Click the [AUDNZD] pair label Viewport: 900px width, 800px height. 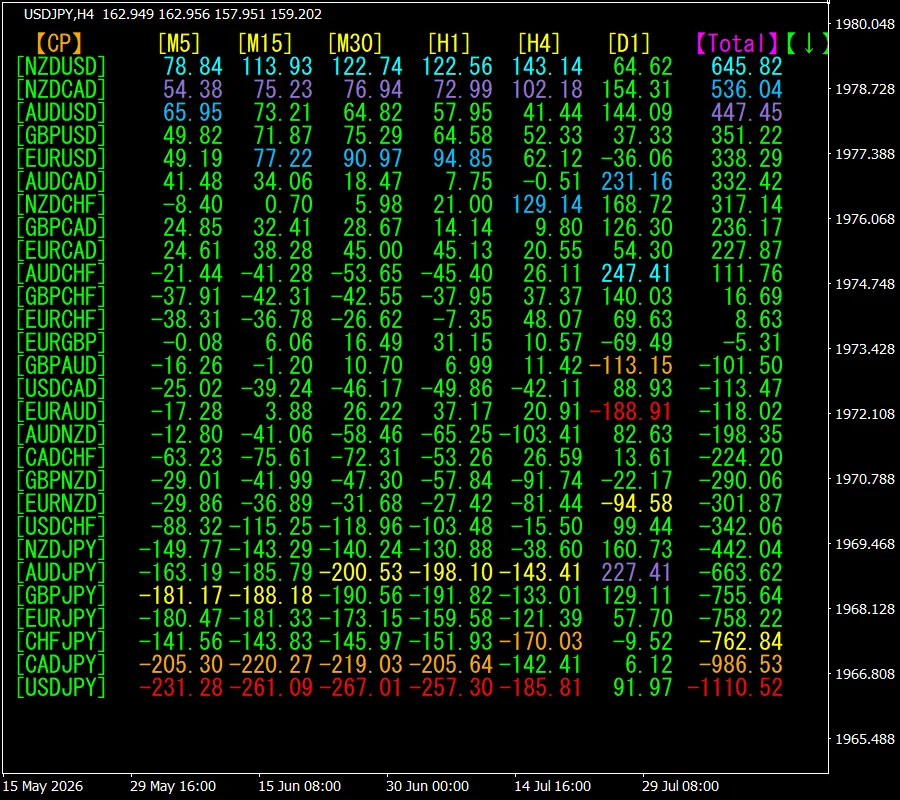click(61, 434)
